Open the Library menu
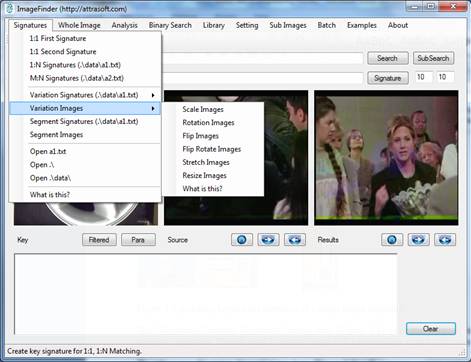This screenshot has height=362, width=471. (x=214, y=25)
